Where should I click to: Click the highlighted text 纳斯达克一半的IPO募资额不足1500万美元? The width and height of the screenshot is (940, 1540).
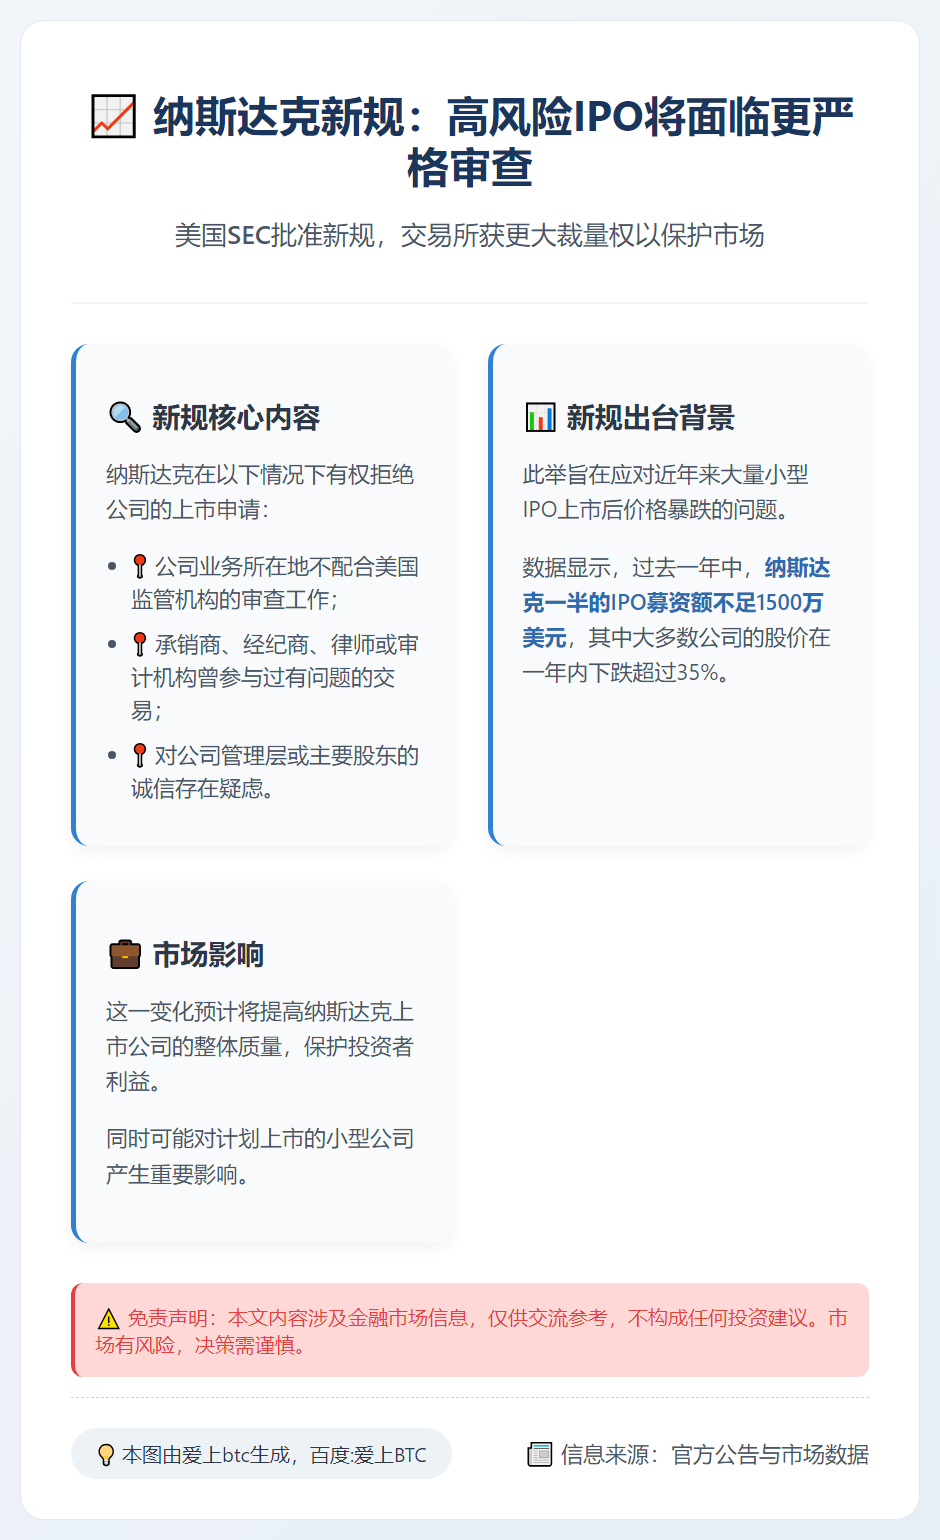[676, 603]
